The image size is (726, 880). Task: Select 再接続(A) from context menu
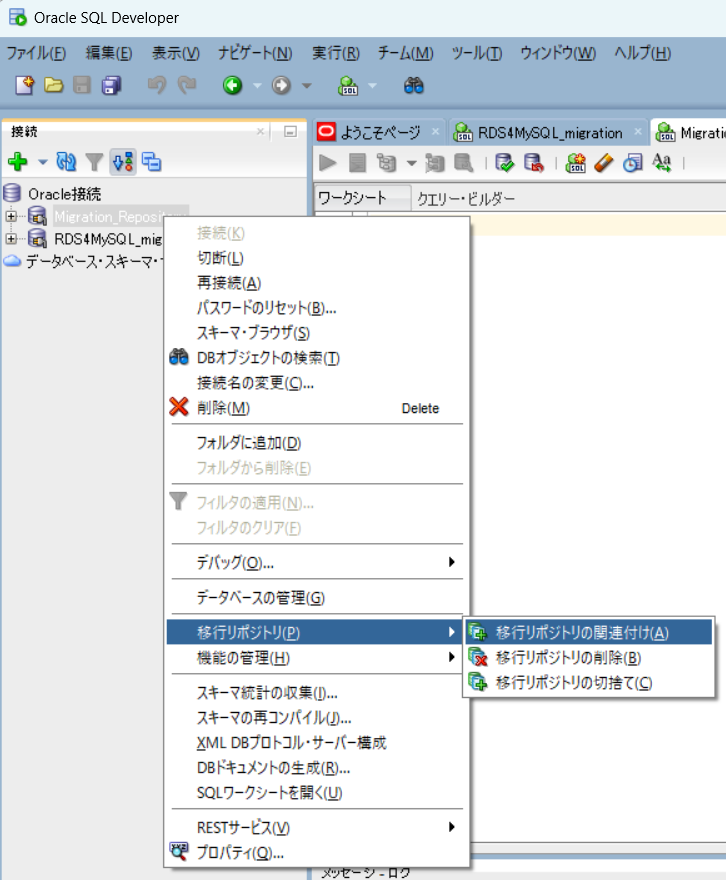click(317, 283)
